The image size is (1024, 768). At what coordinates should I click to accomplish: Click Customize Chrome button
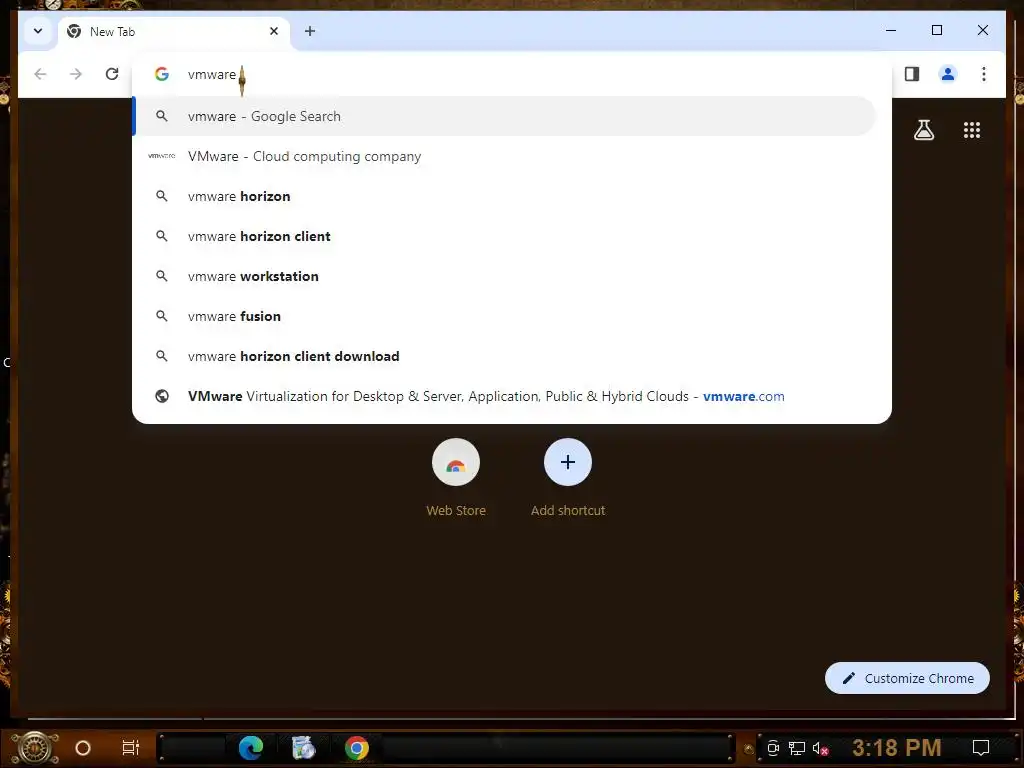(907, 678)
